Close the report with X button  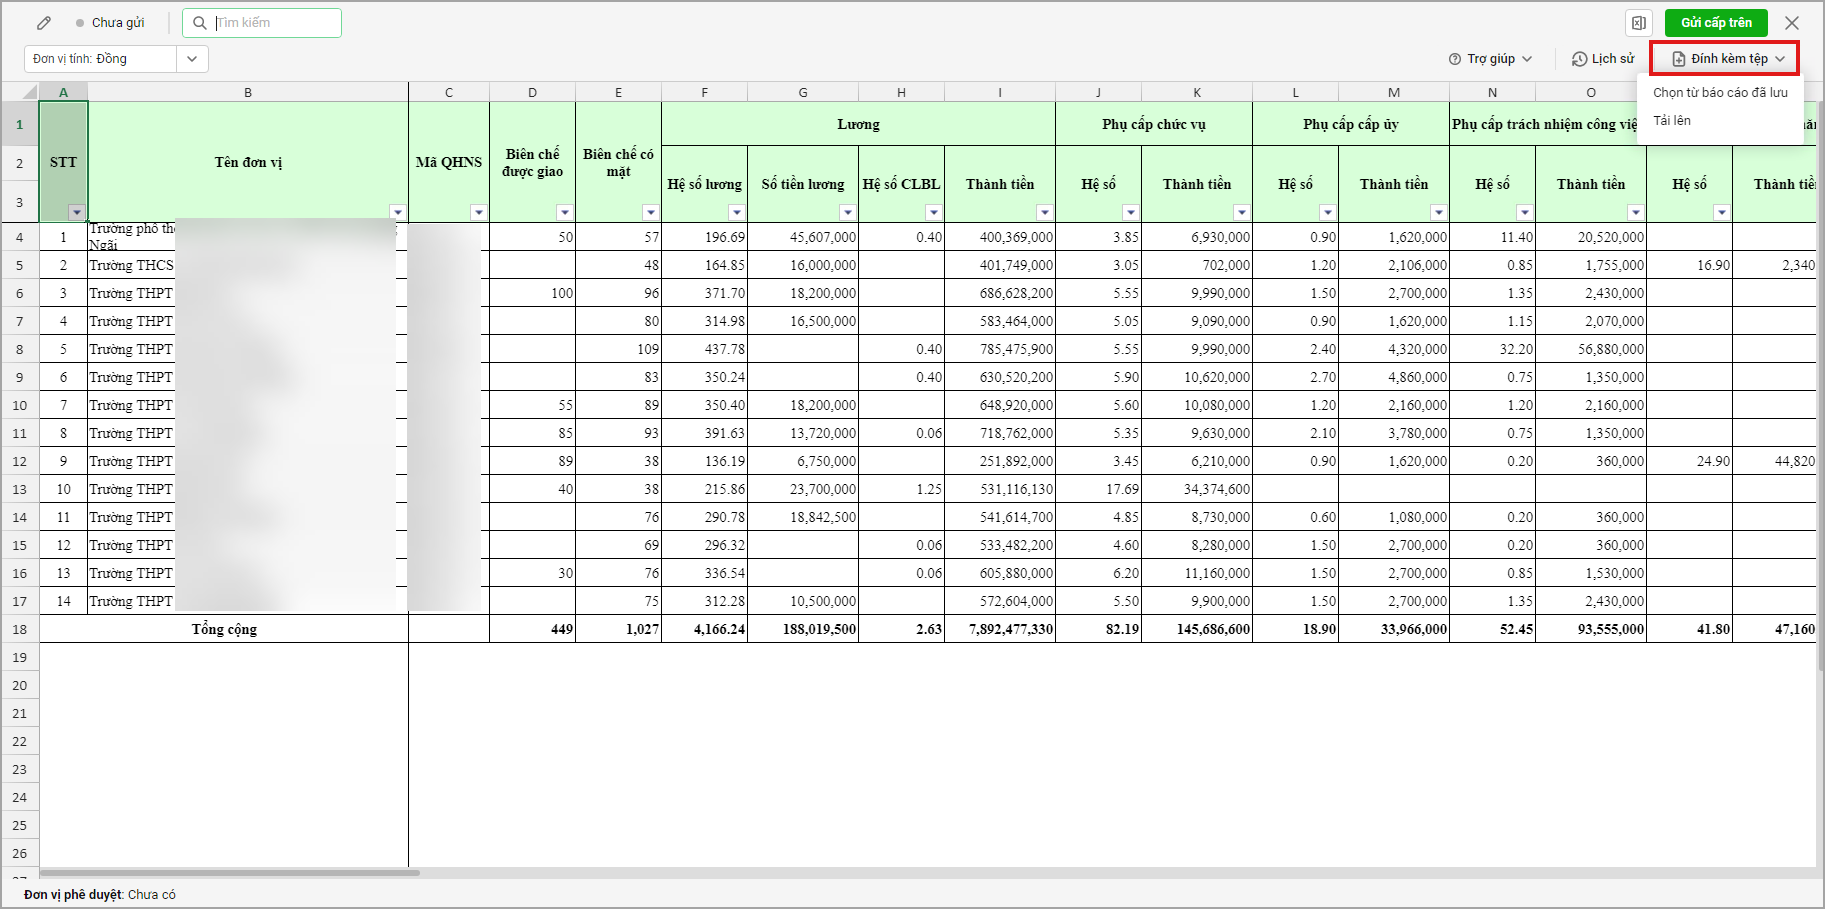[1792, 23]
